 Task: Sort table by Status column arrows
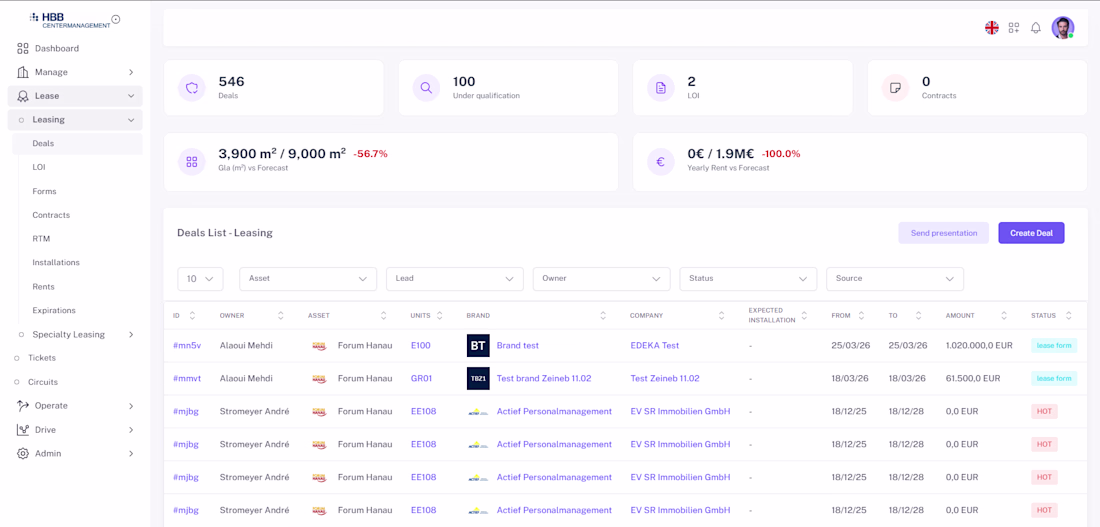coord(1068,316)
